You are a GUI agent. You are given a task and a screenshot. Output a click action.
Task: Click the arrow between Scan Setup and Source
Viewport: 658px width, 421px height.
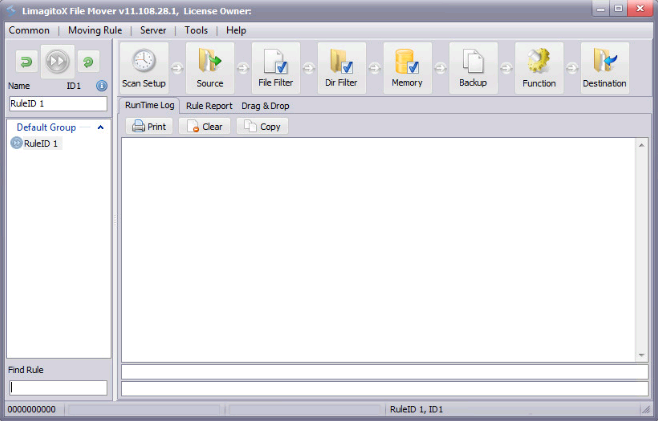click(177, 68)
